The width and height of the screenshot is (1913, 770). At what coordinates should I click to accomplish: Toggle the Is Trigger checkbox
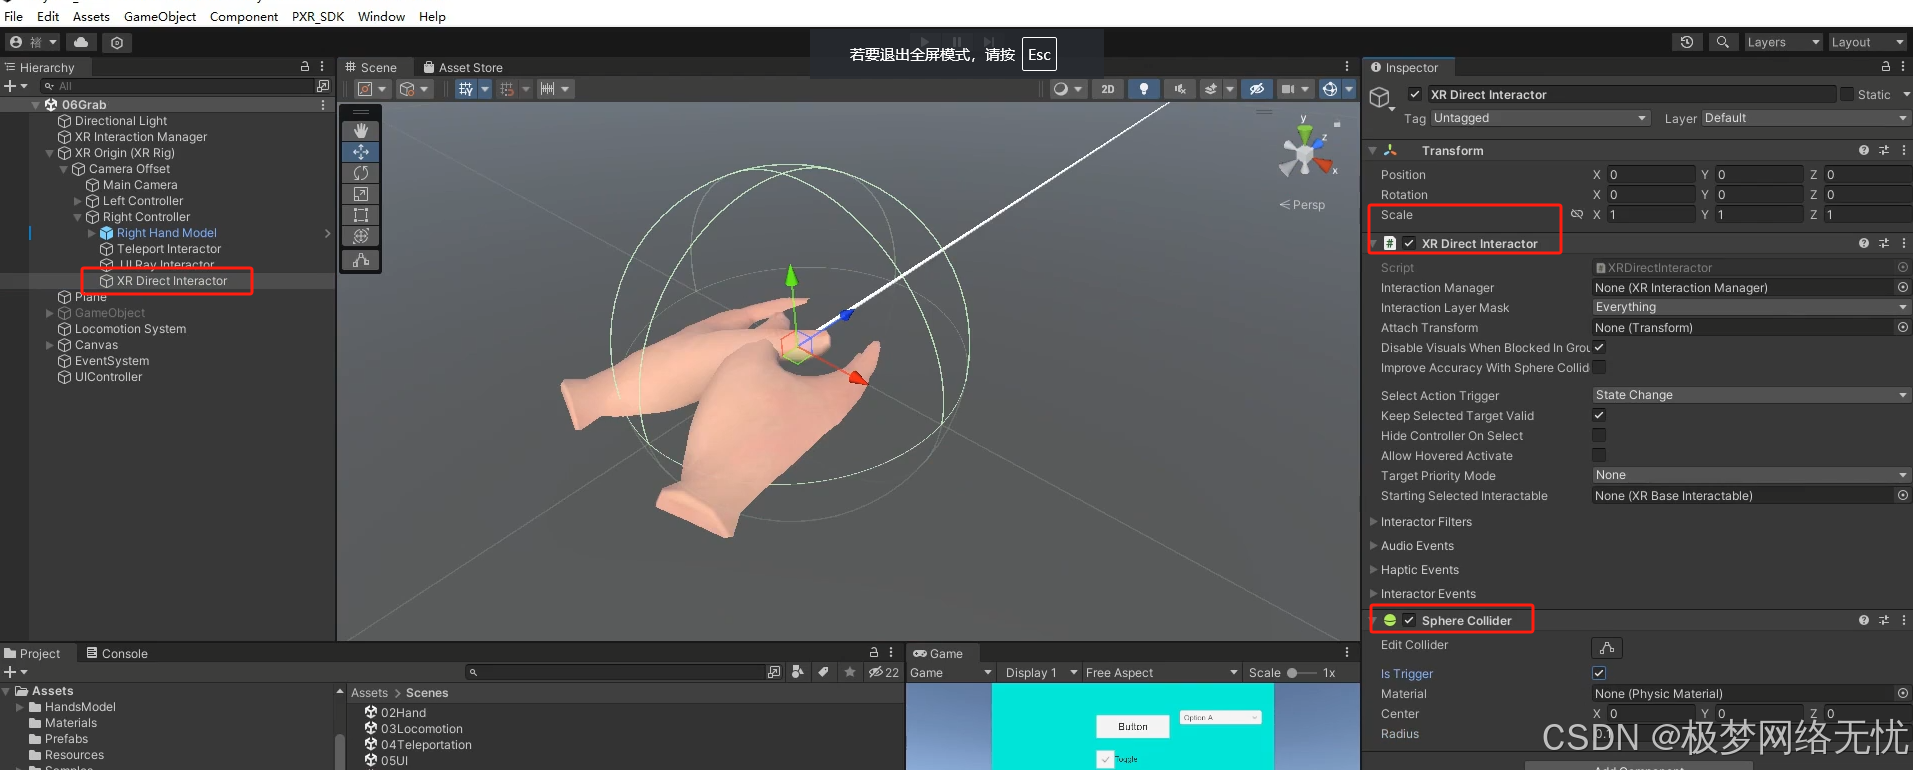click(1599, 673)
